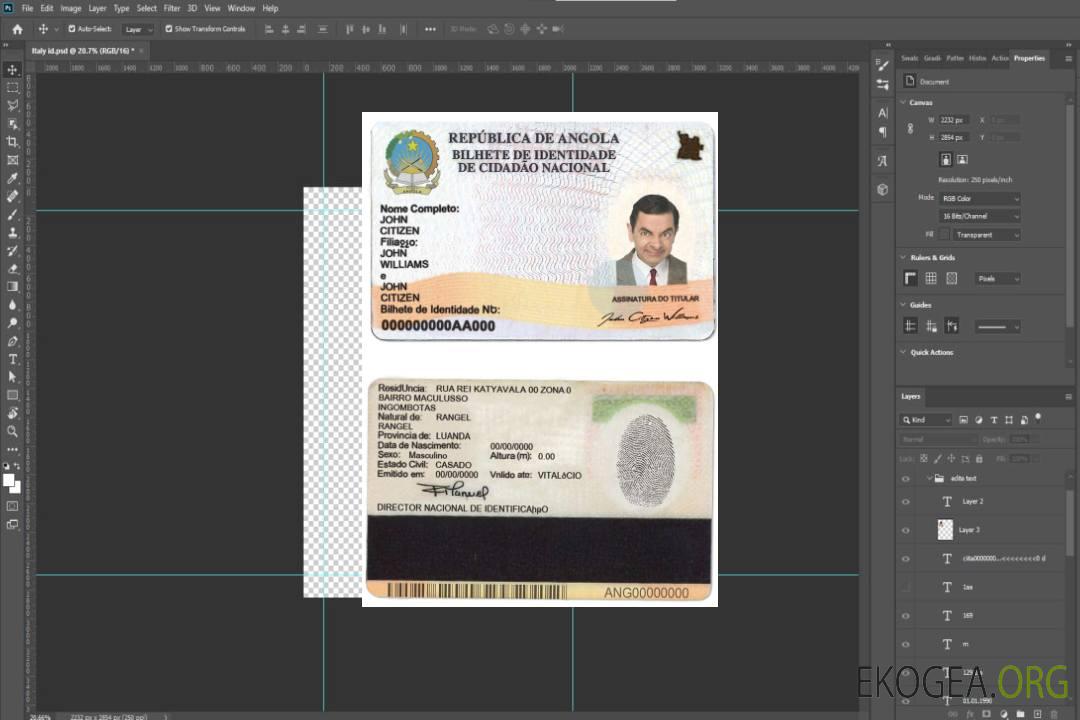
Task: Open the Image menu
Action: 70,8
